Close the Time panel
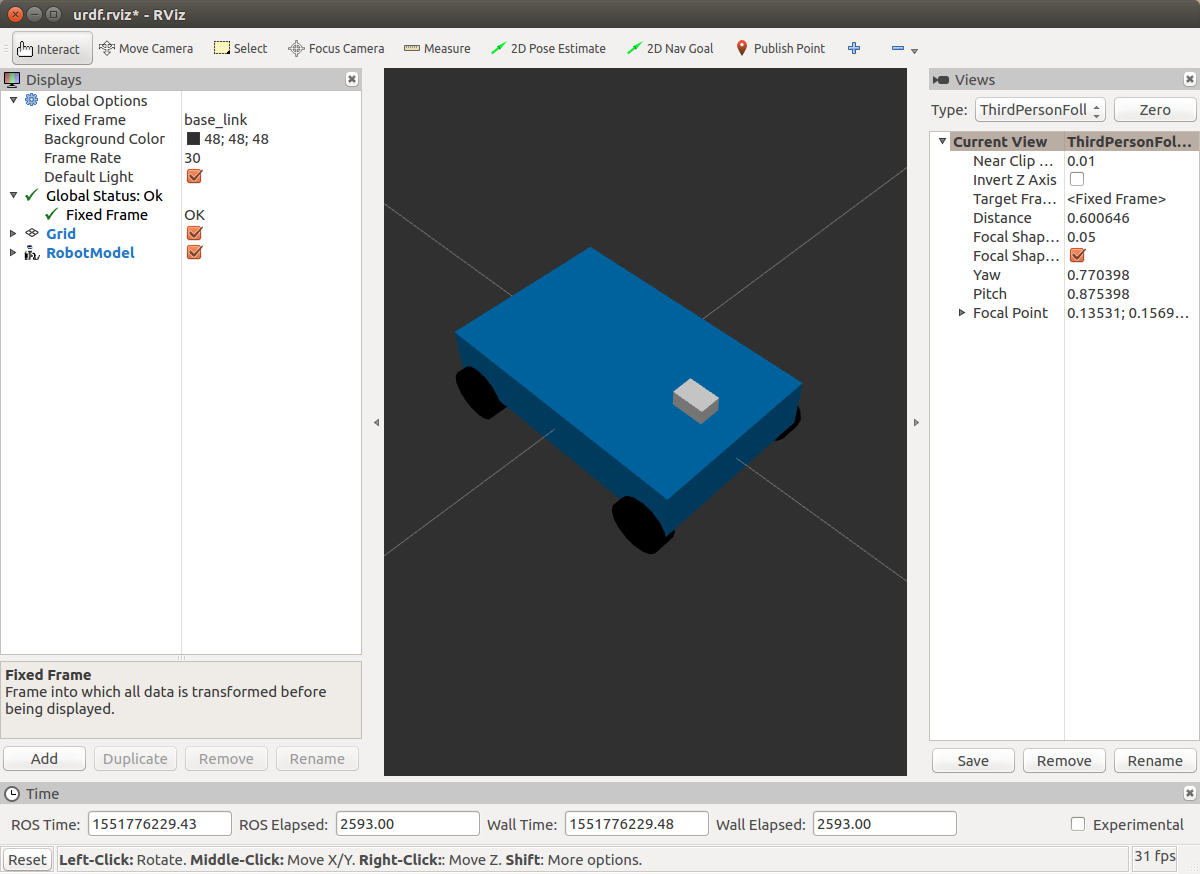 click(x=1189, y=793)
